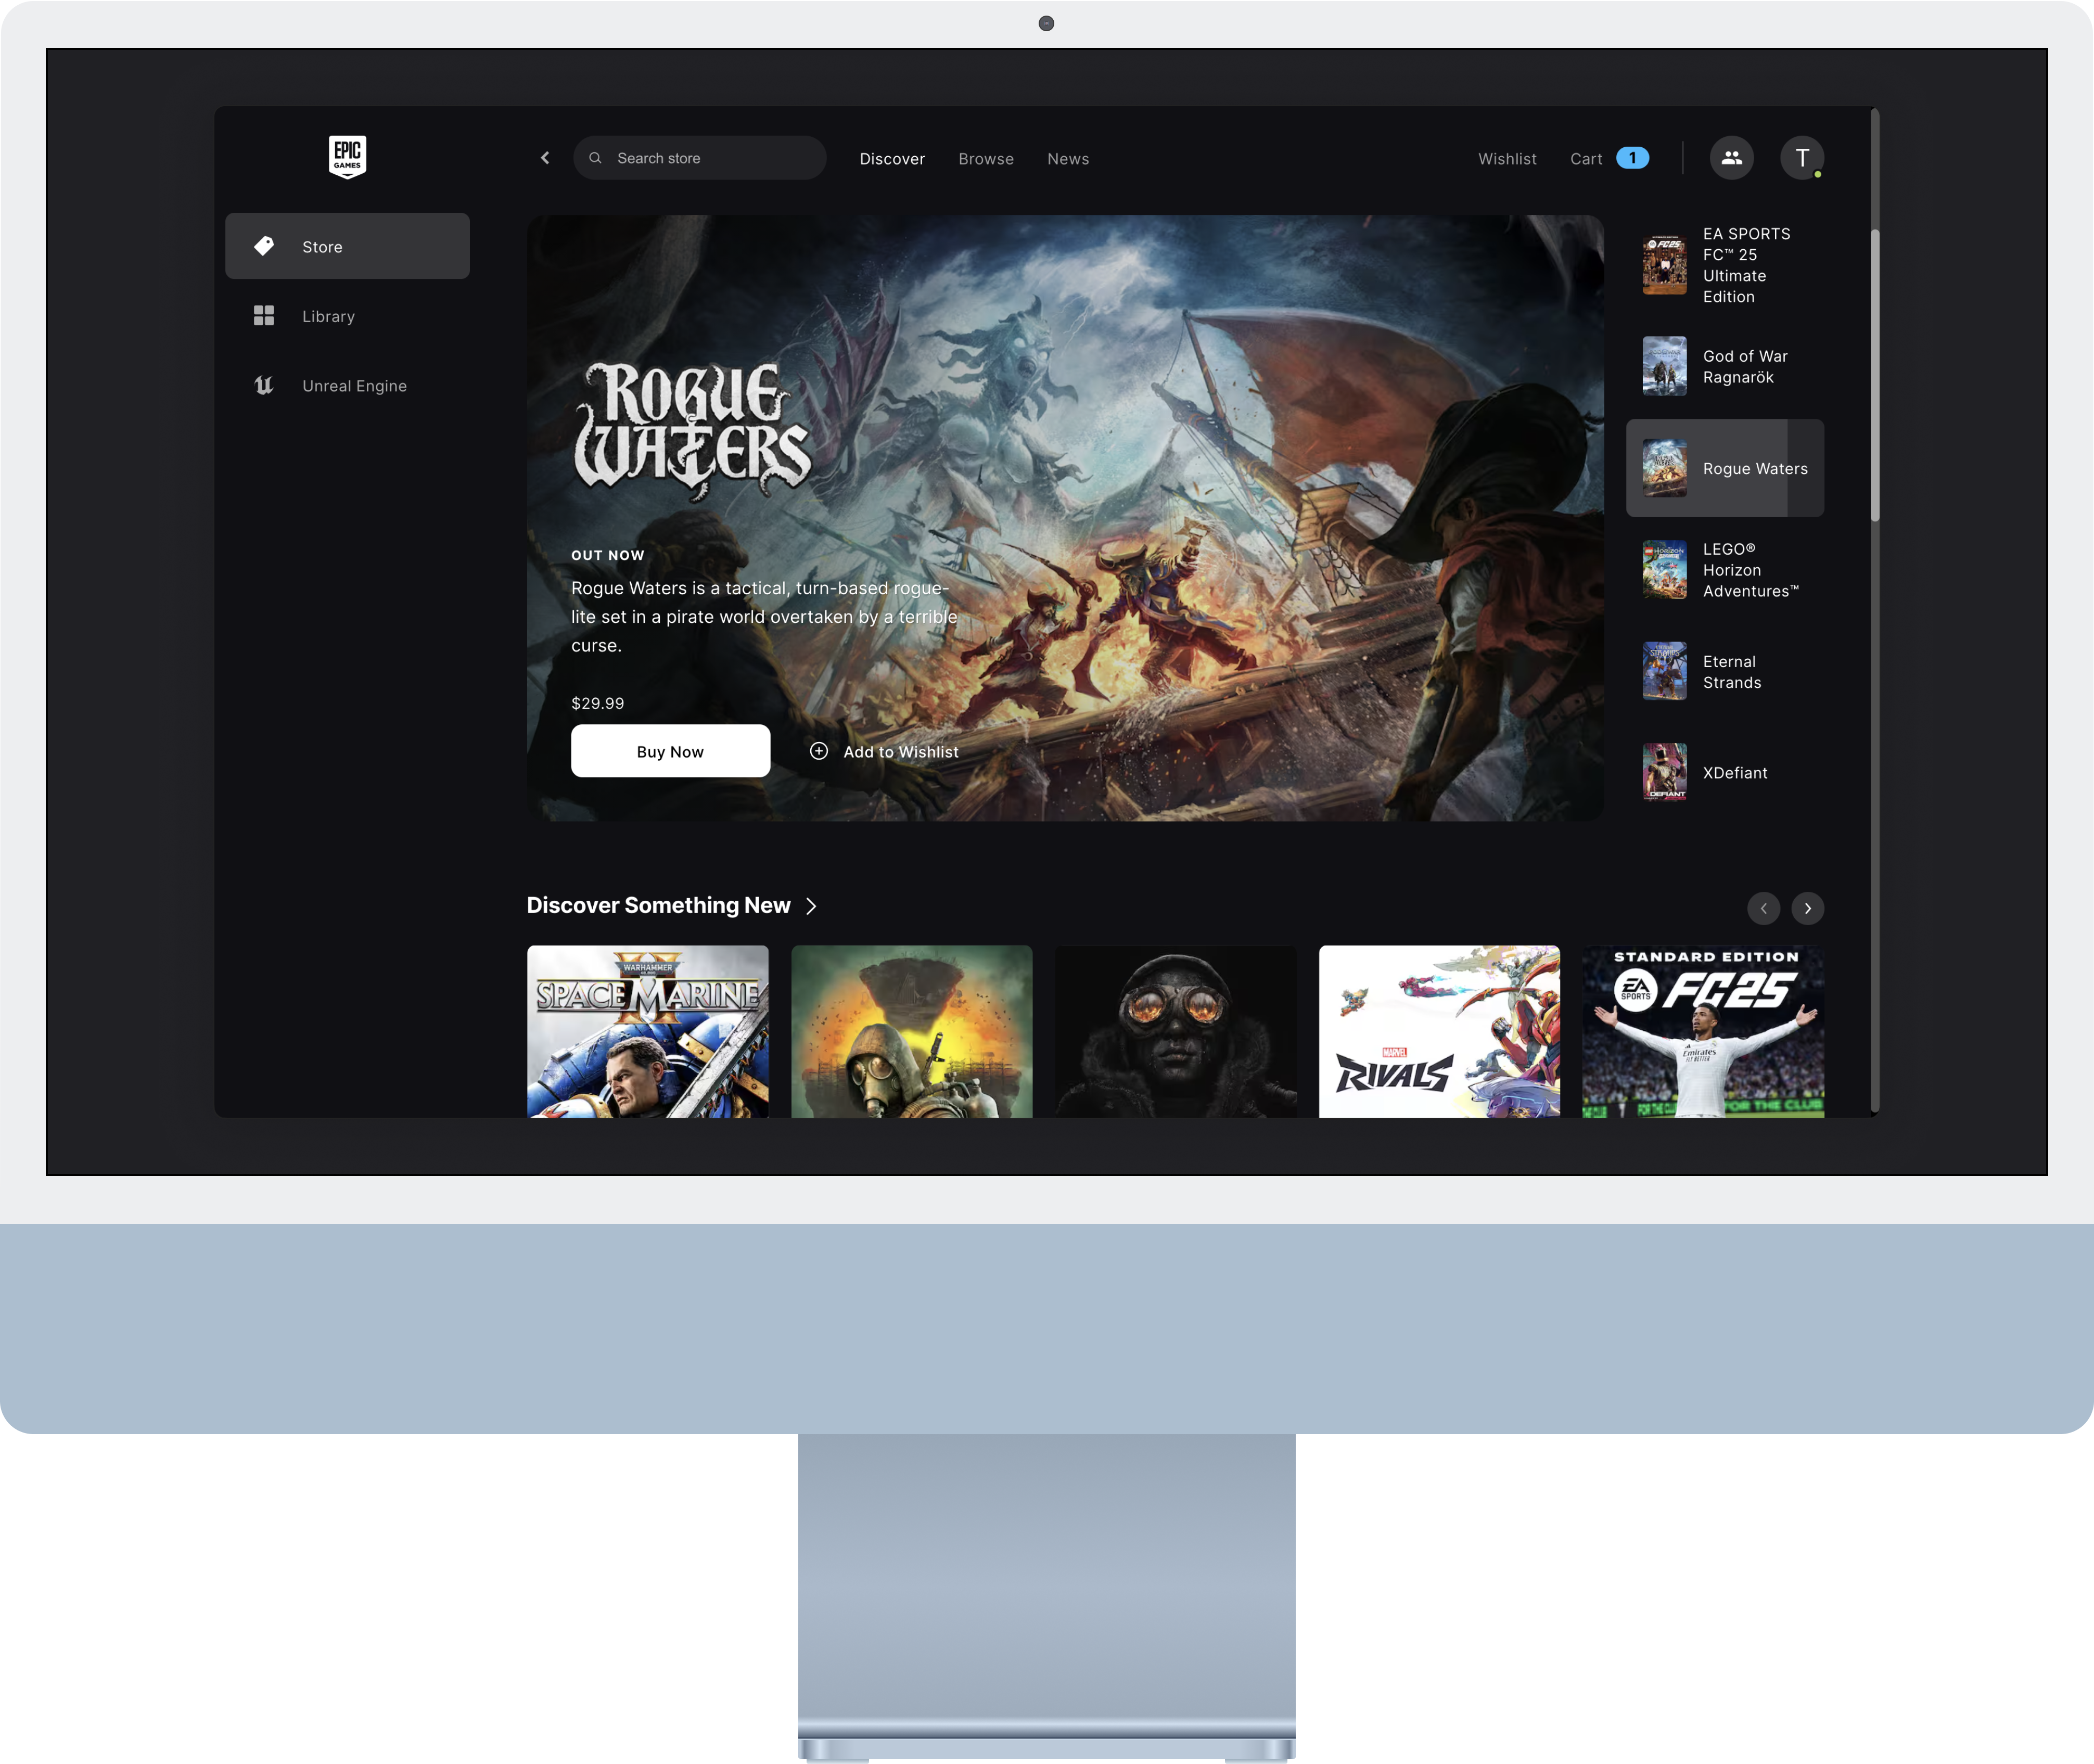Open Marvel Rivals game card
2094x1764 pixels.
click(x=1438, y=1031)
